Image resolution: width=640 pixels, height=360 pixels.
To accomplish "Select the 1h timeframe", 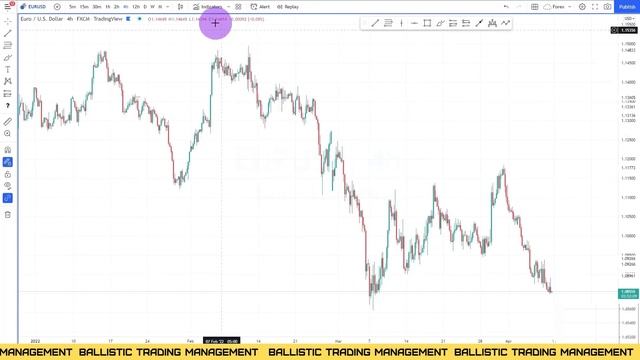I will (108, 7).
